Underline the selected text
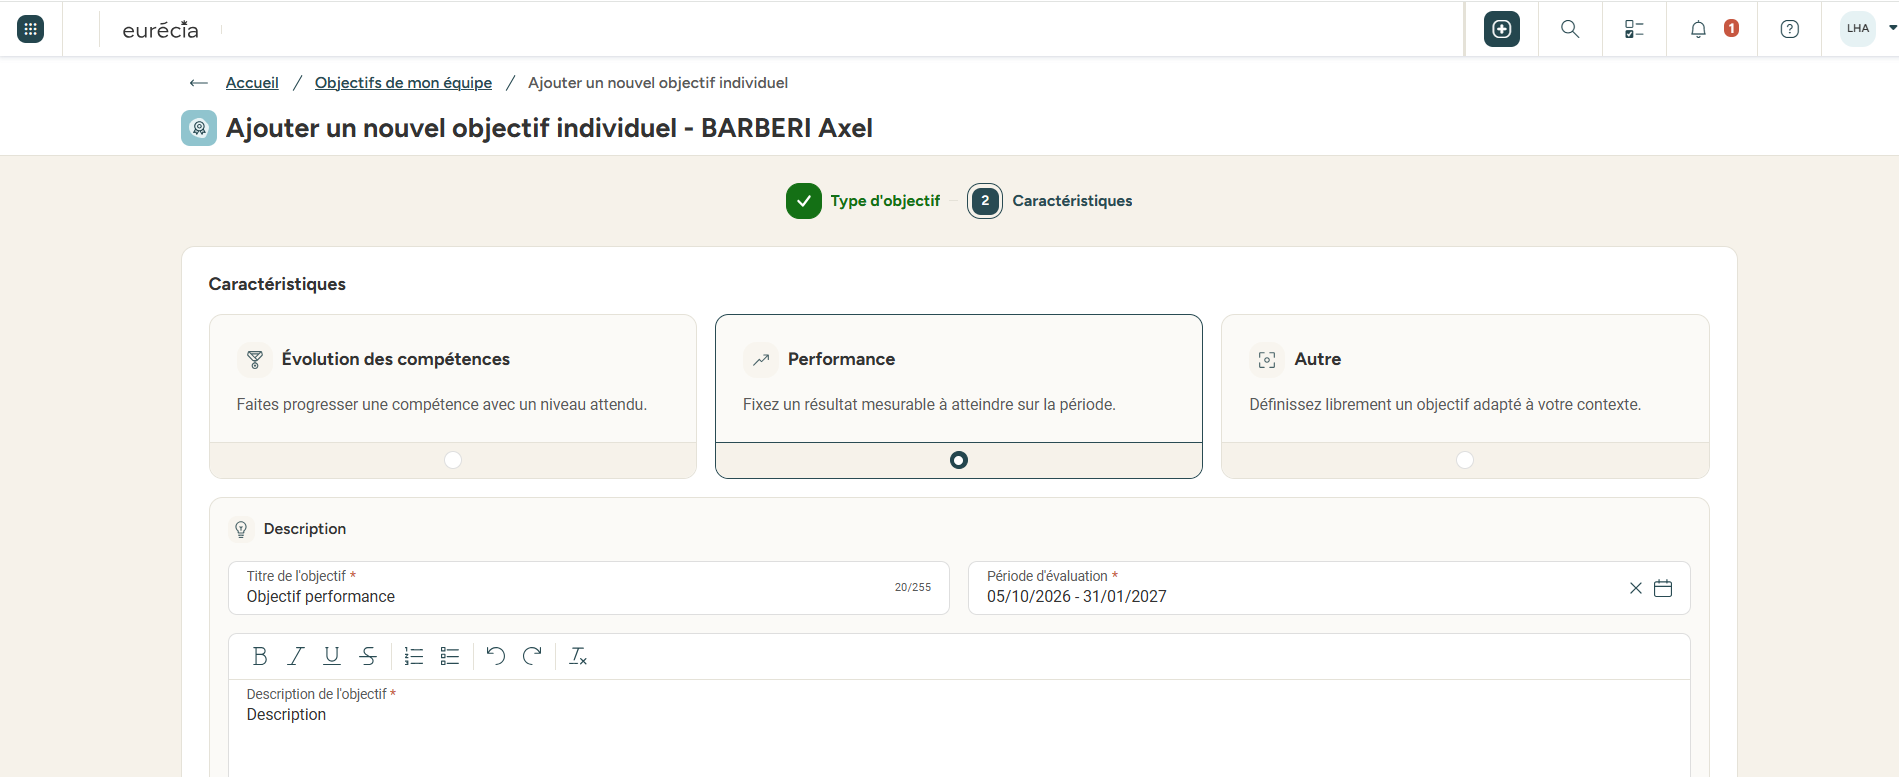 click(332, 656)
